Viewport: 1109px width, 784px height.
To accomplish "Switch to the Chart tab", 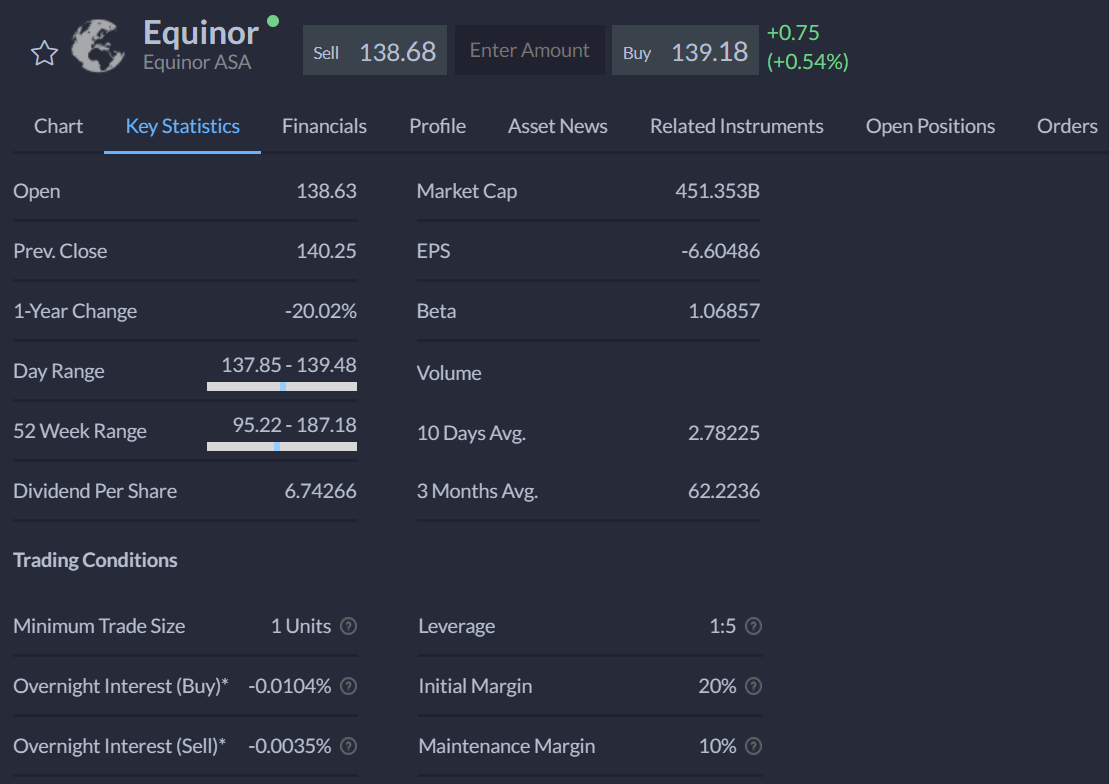I will [58, 126].
